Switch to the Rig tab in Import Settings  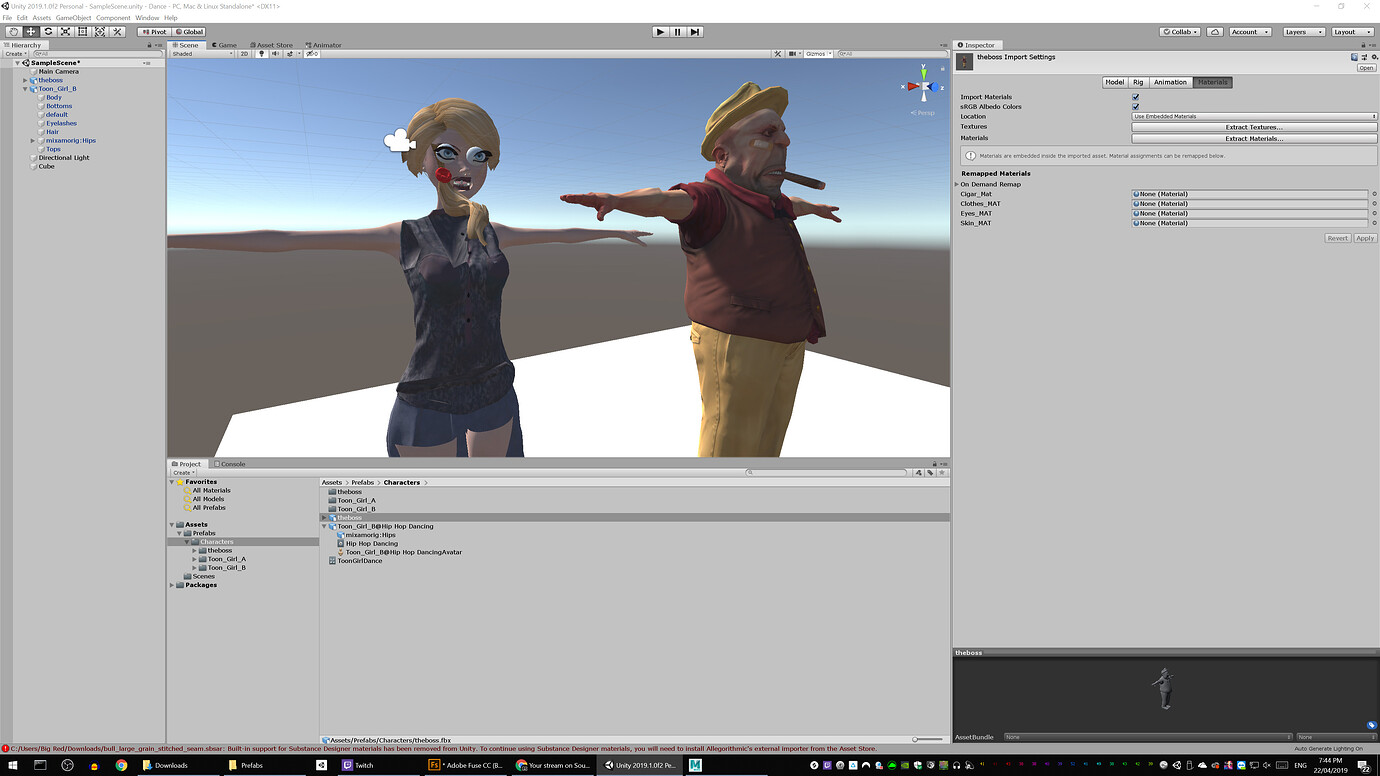(x=1138, y=82)
